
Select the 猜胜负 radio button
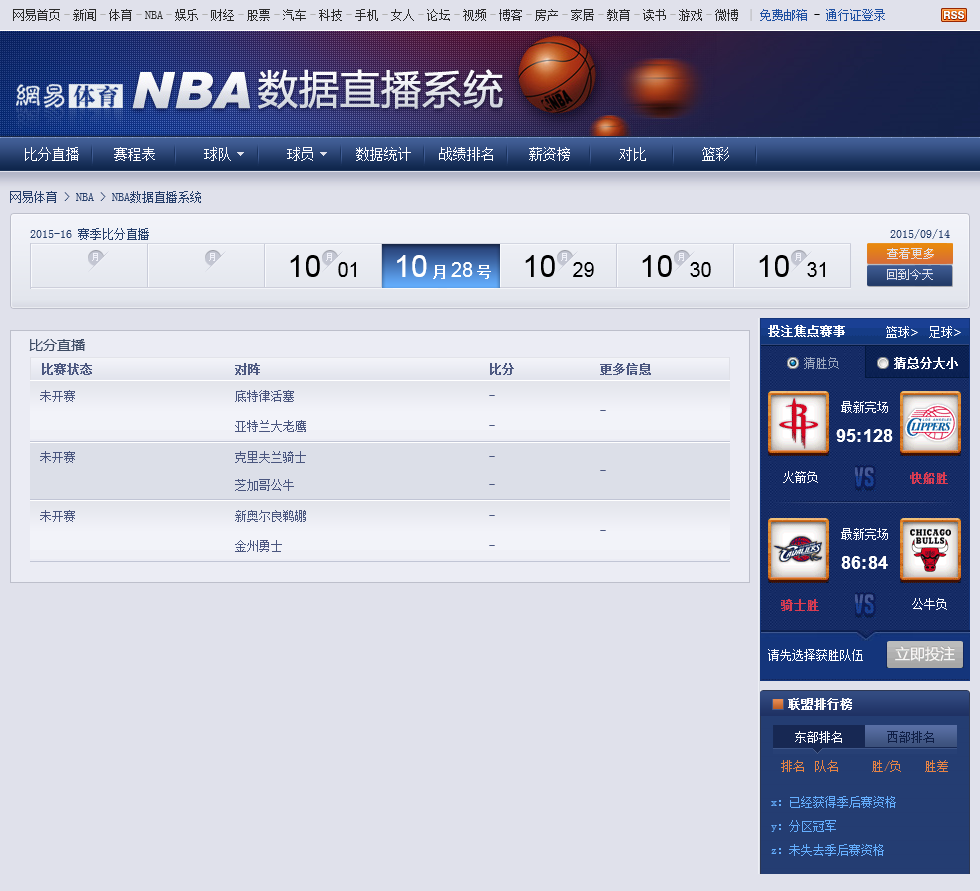click(792, 363)
